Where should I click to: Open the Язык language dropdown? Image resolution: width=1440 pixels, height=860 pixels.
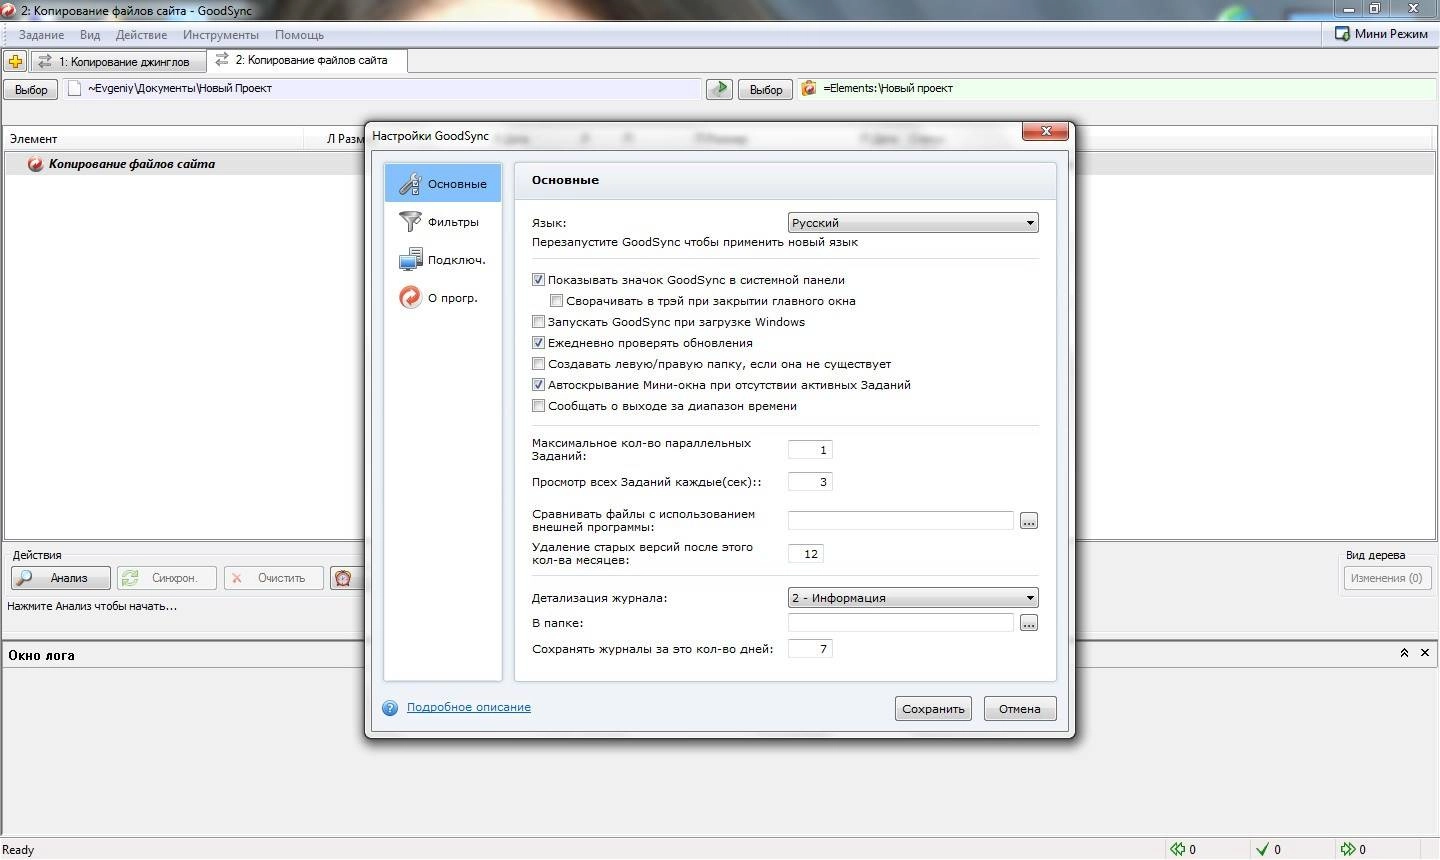pyautogui.click(x=913, y=223)
